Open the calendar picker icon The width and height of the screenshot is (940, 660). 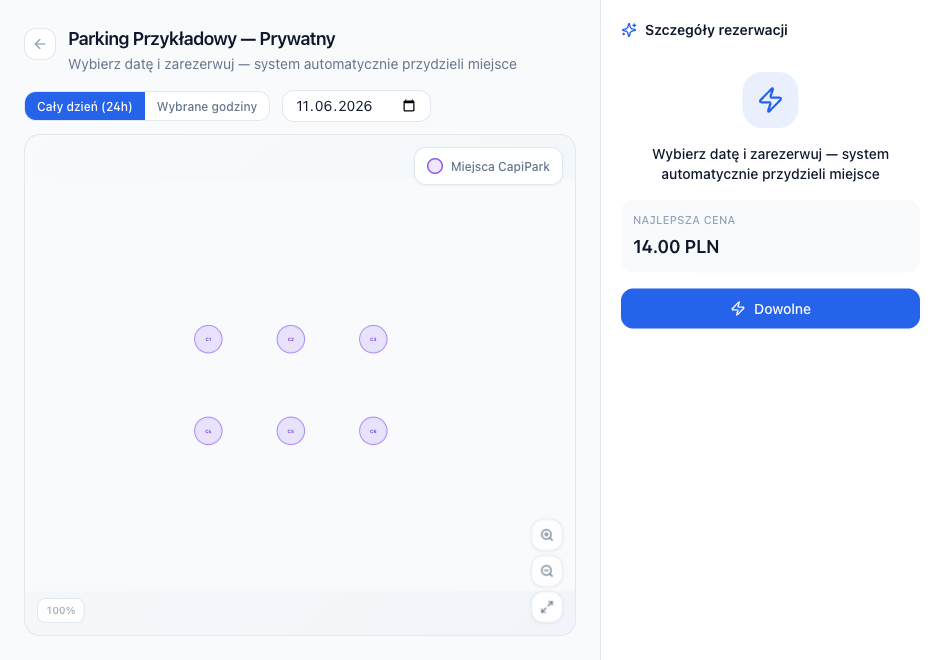point(409,106)
